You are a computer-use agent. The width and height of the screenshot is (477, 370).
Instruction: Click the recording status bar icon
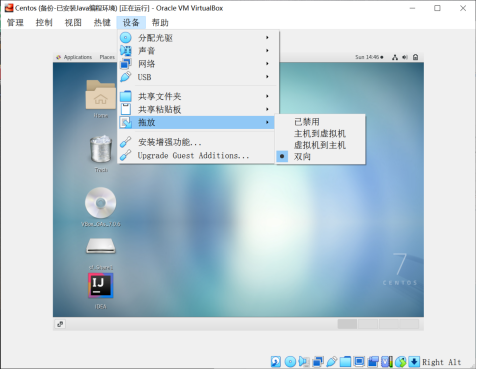click(373, 362)
